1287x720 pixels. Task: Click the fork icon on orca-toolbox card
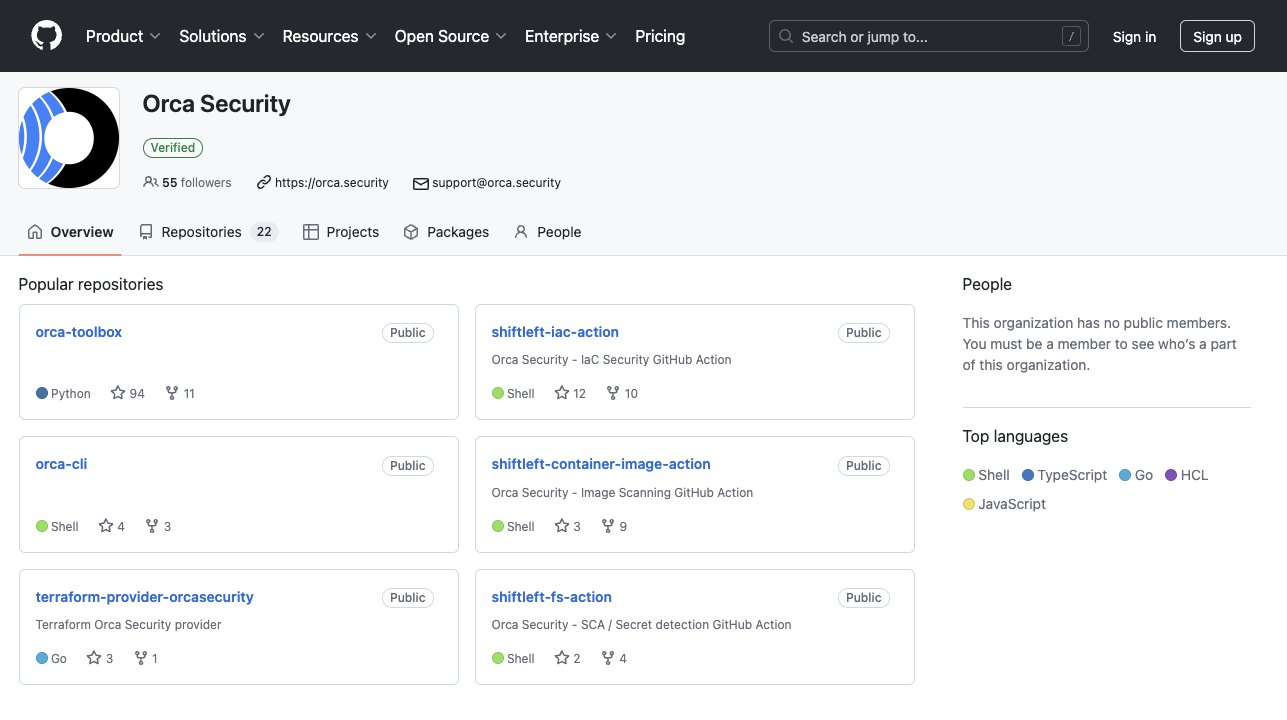(172, 393)
